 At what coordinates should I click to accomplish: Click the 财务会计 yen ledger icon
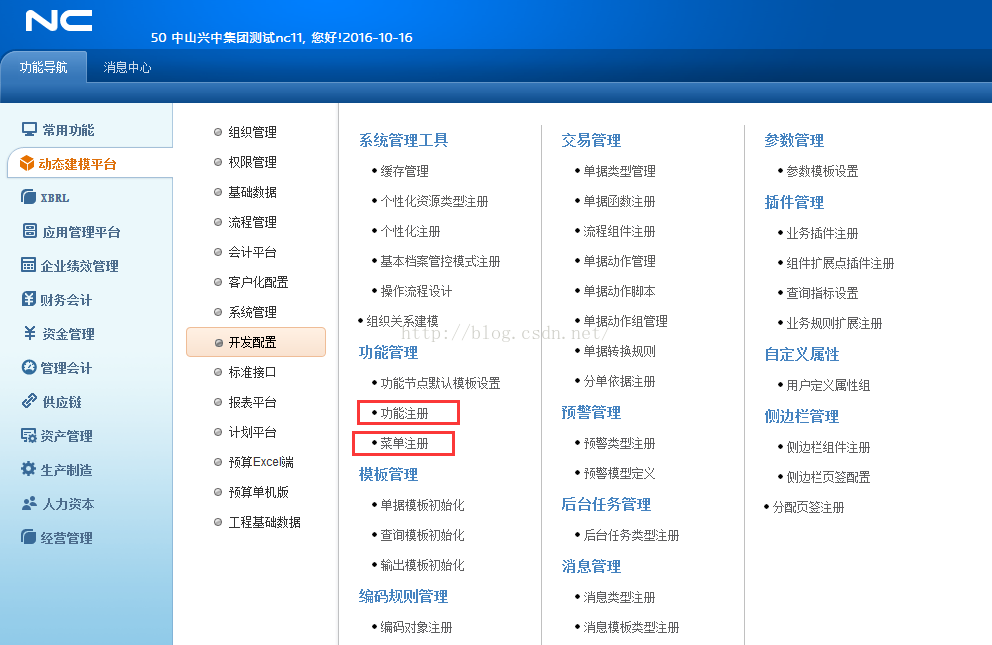pyautogui.click(x=28, y=299)
